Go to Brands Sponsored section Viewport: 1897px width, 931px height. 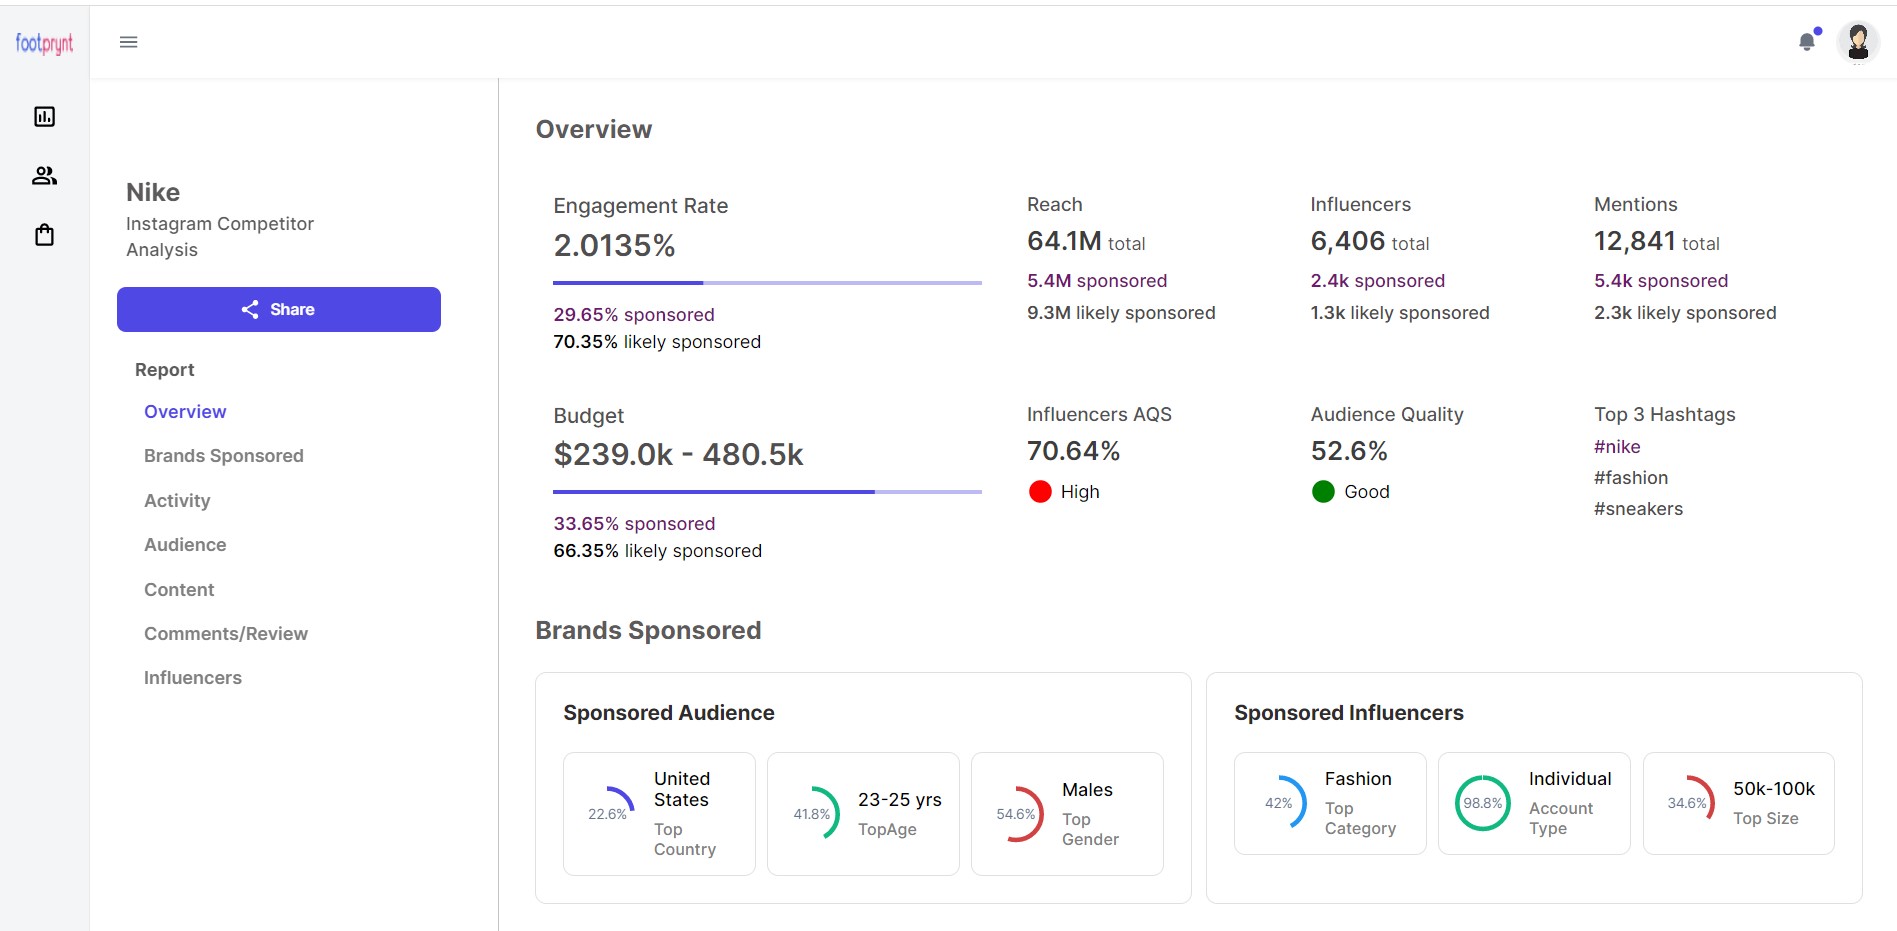pos(224,456)
